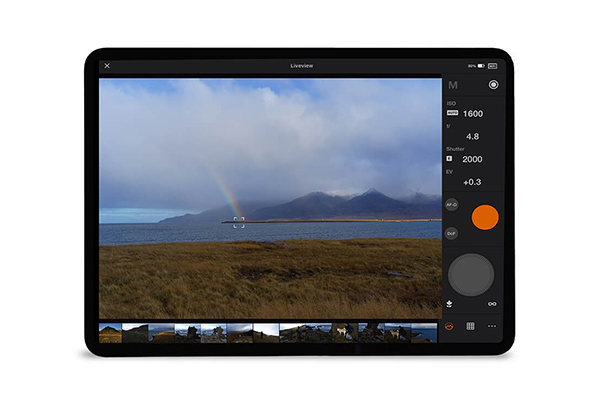The width and height of the screenshot is (600, 400).
Task: Tap the focus point bracket near the rainbow
Action: tap(239, 222)
